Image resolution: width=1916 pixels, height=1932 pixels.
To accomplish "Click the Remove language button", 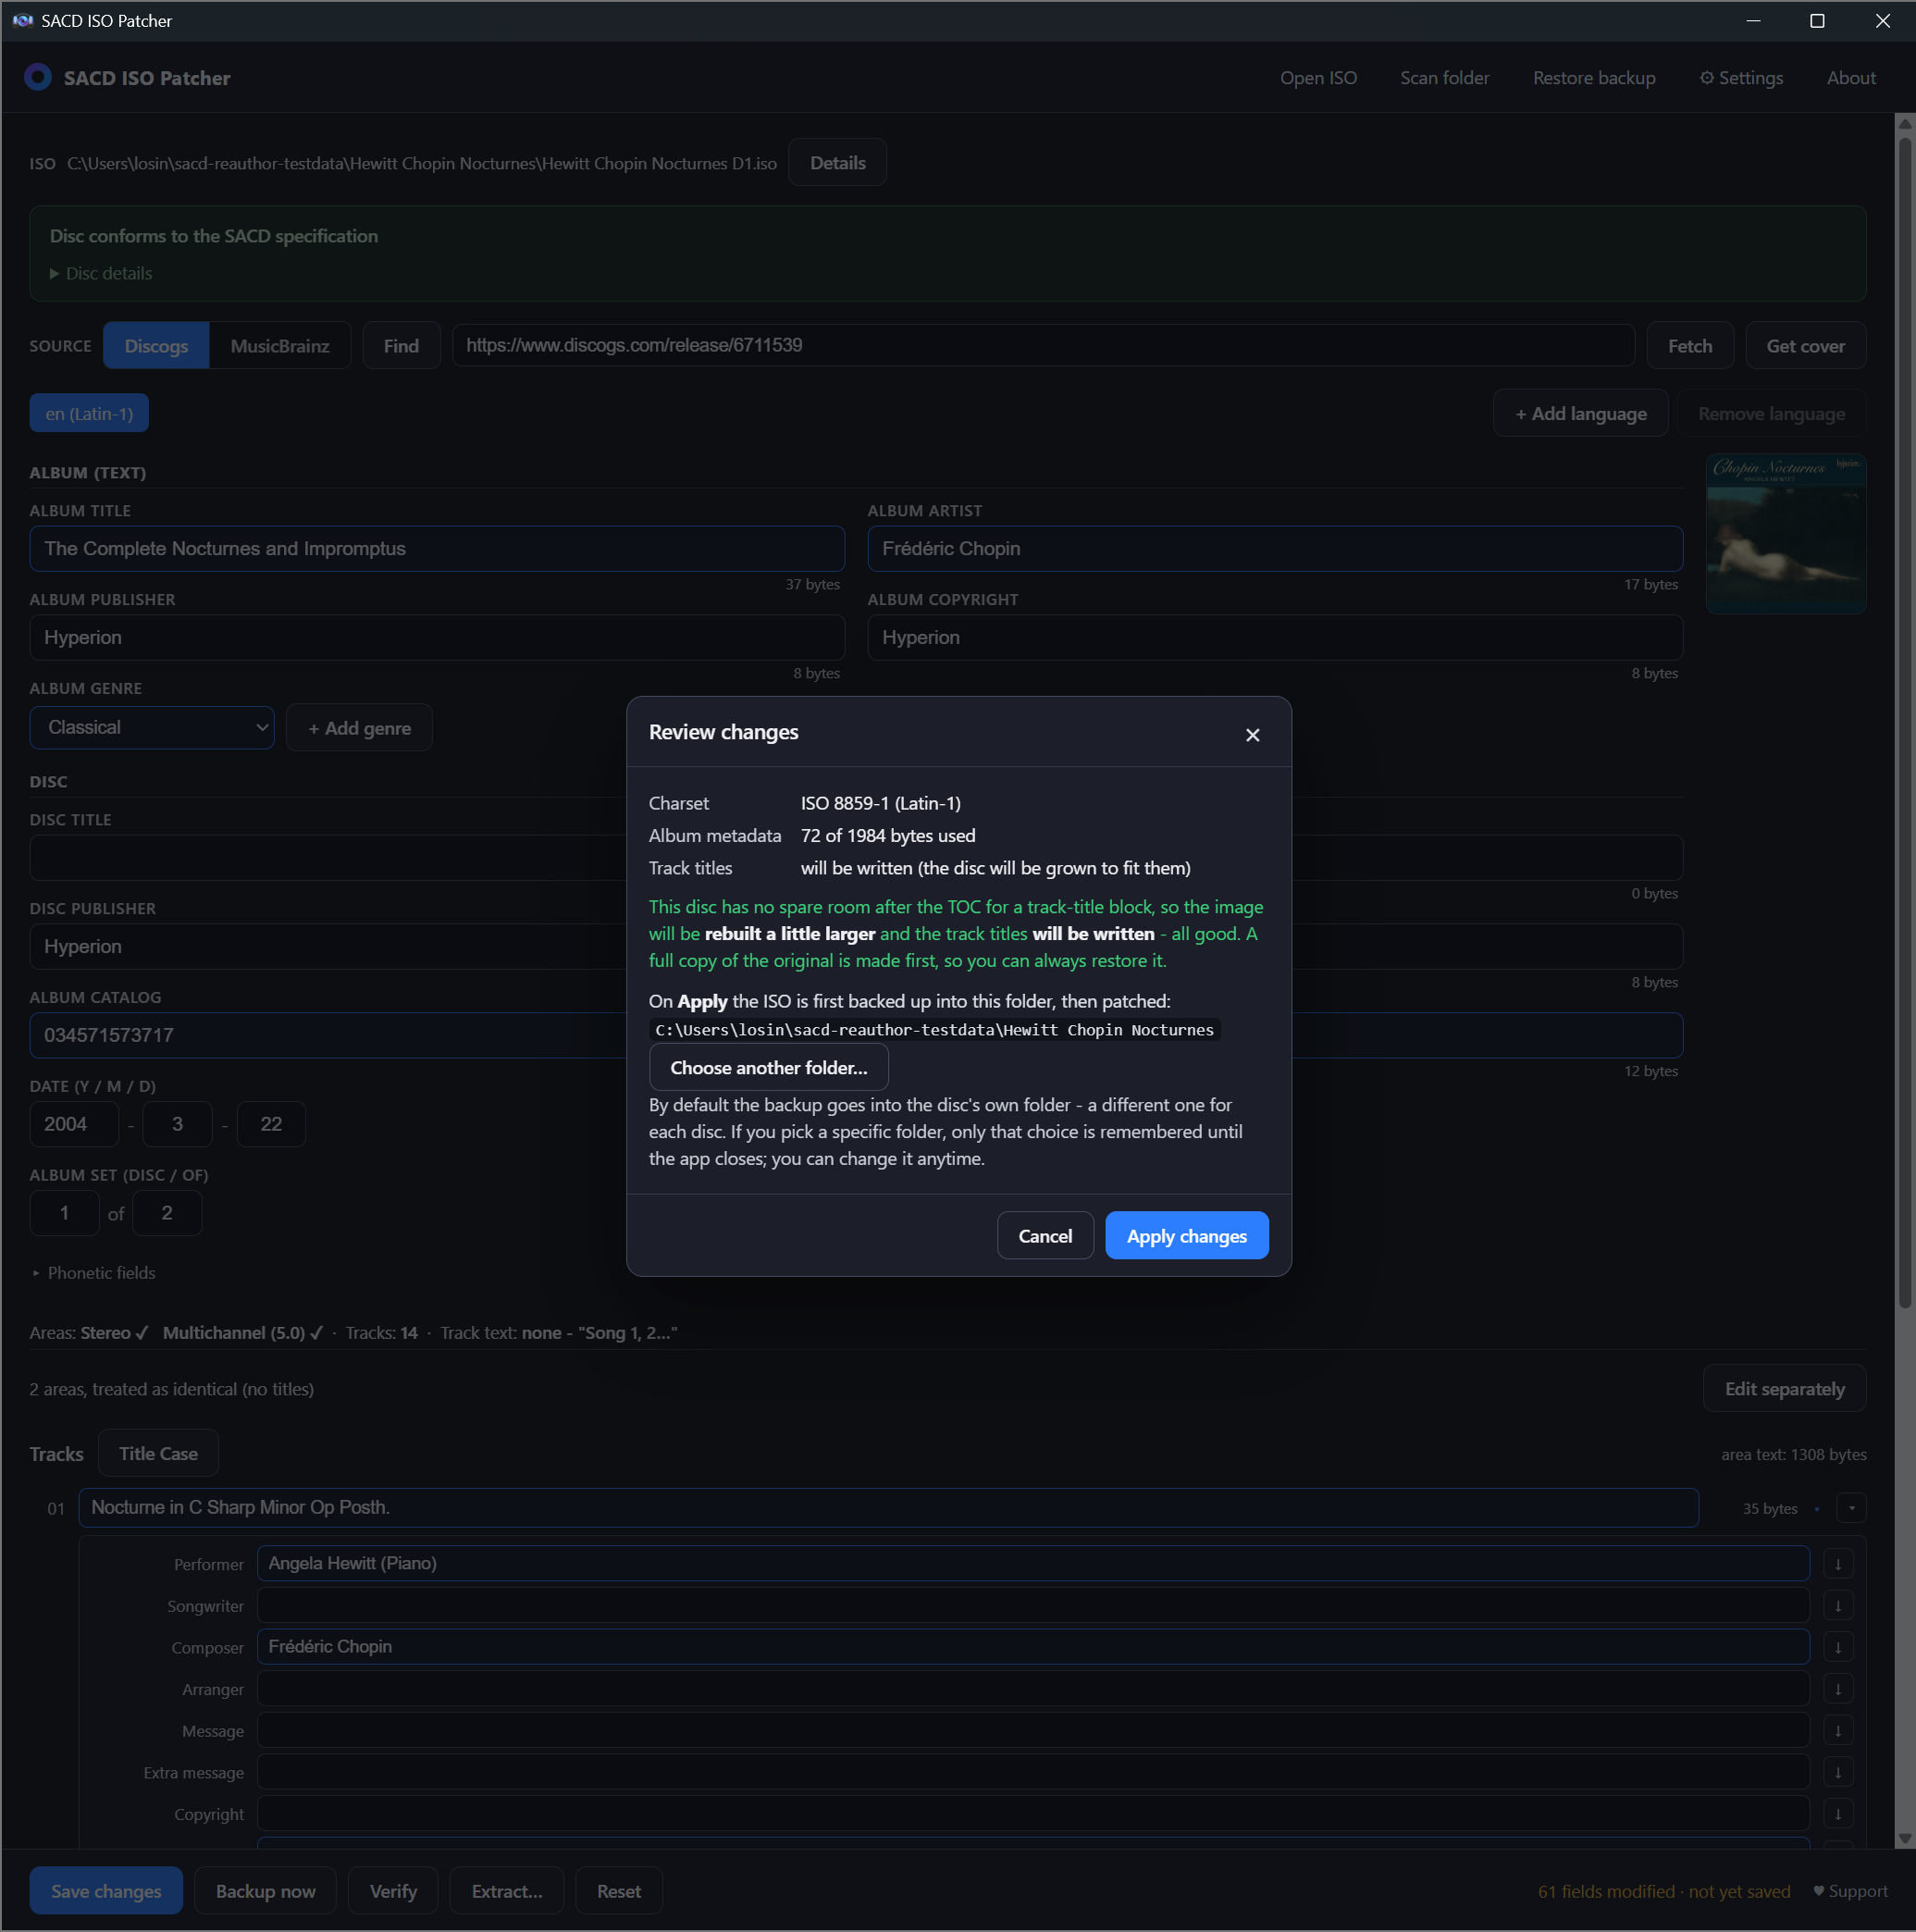I will click(x=1771, y=413).
